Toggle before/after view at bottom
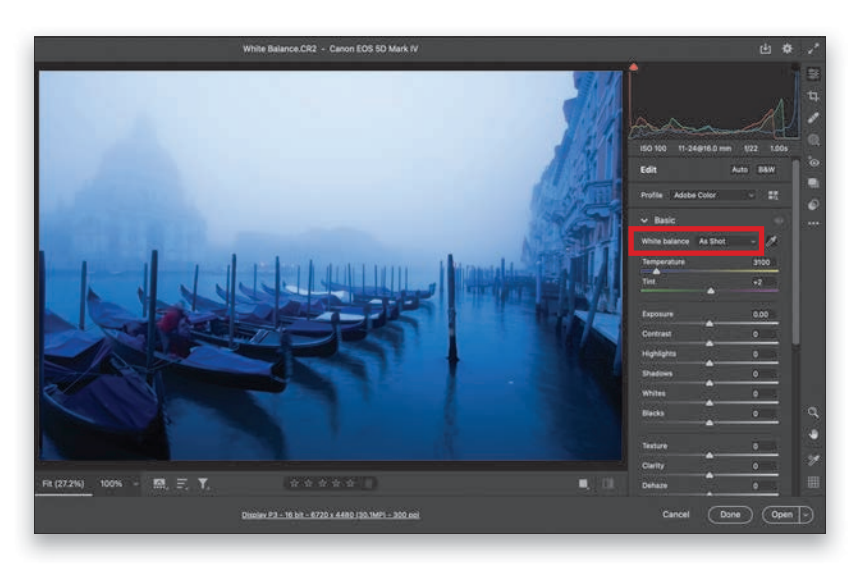 coord(607,484)
